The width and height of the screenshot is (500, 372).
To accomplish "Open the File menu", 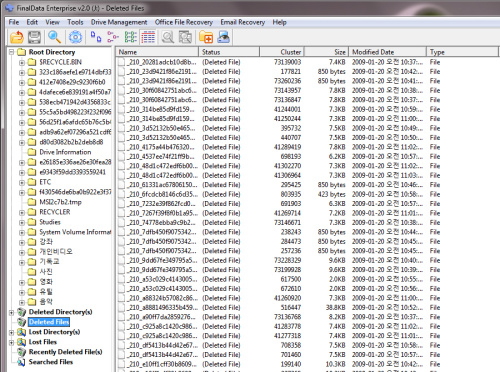I will 14,22.
